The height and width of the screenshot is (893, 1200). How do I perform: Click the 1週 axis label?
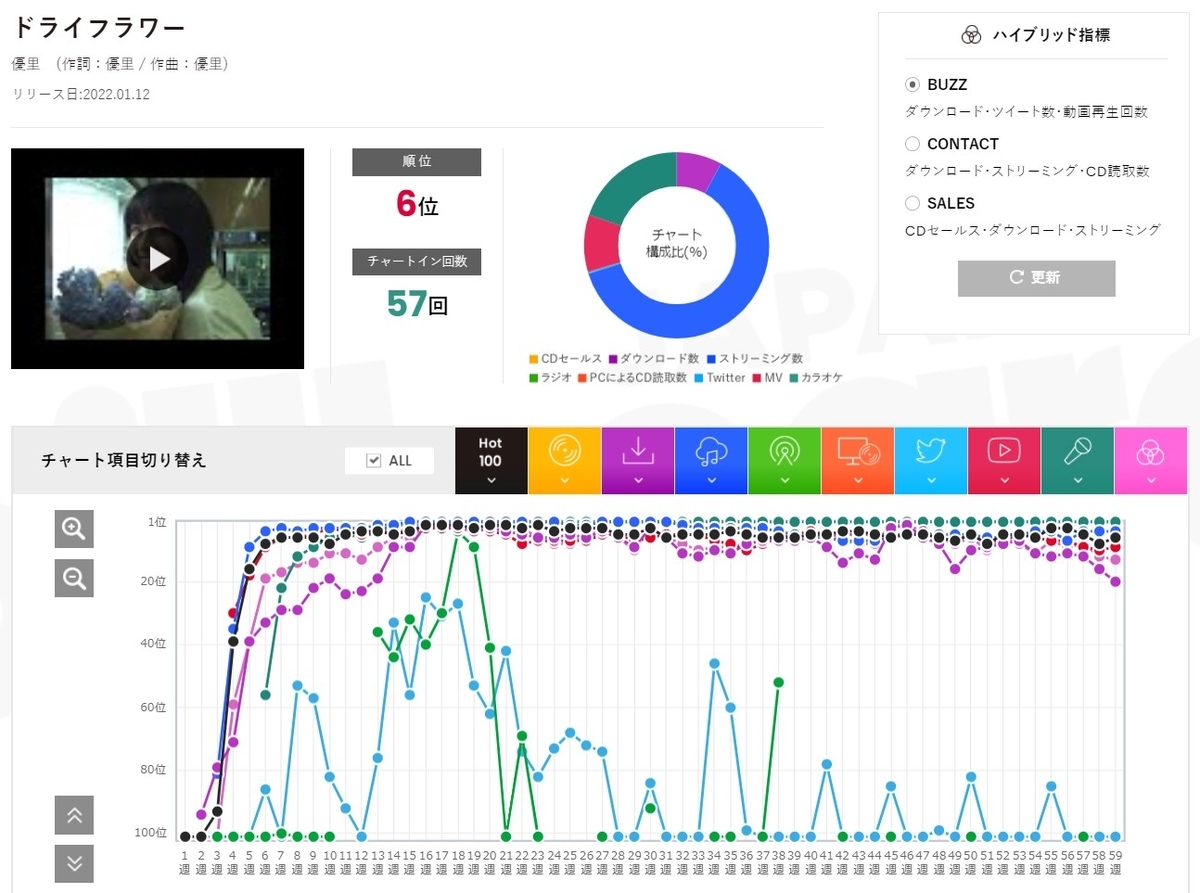(184, 863)
